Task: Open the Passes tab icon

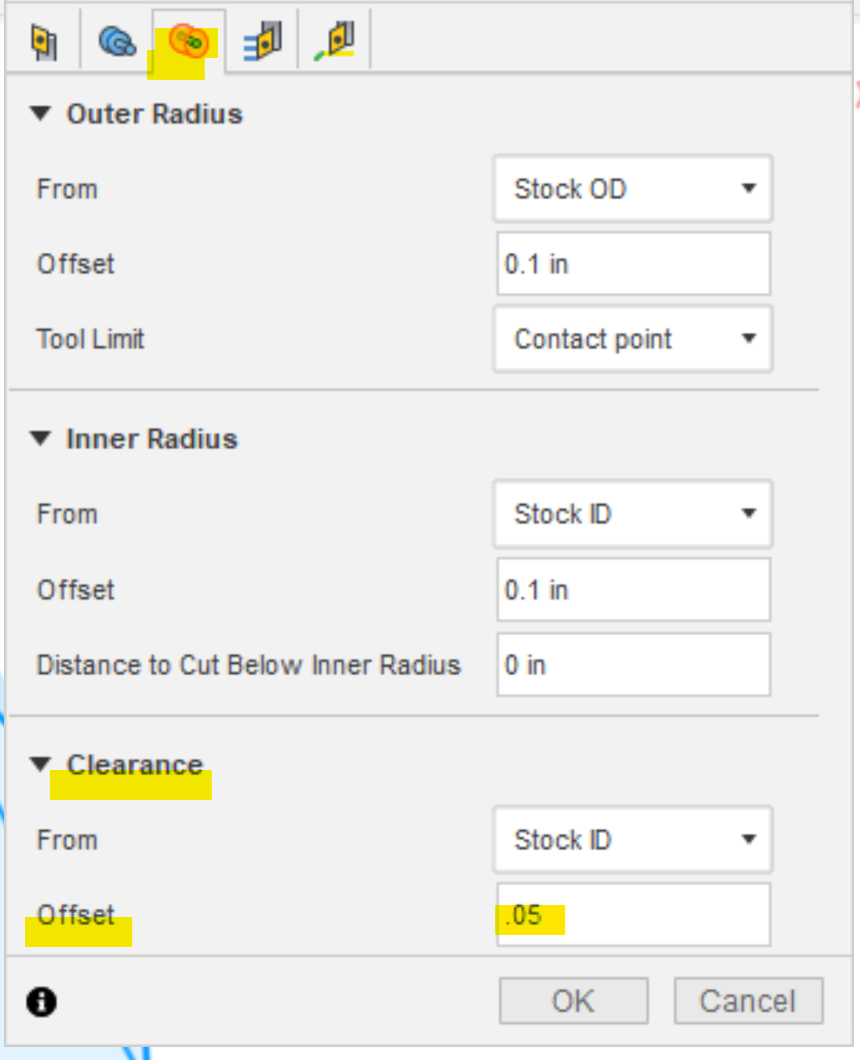Action: click(x=262, y=42)
